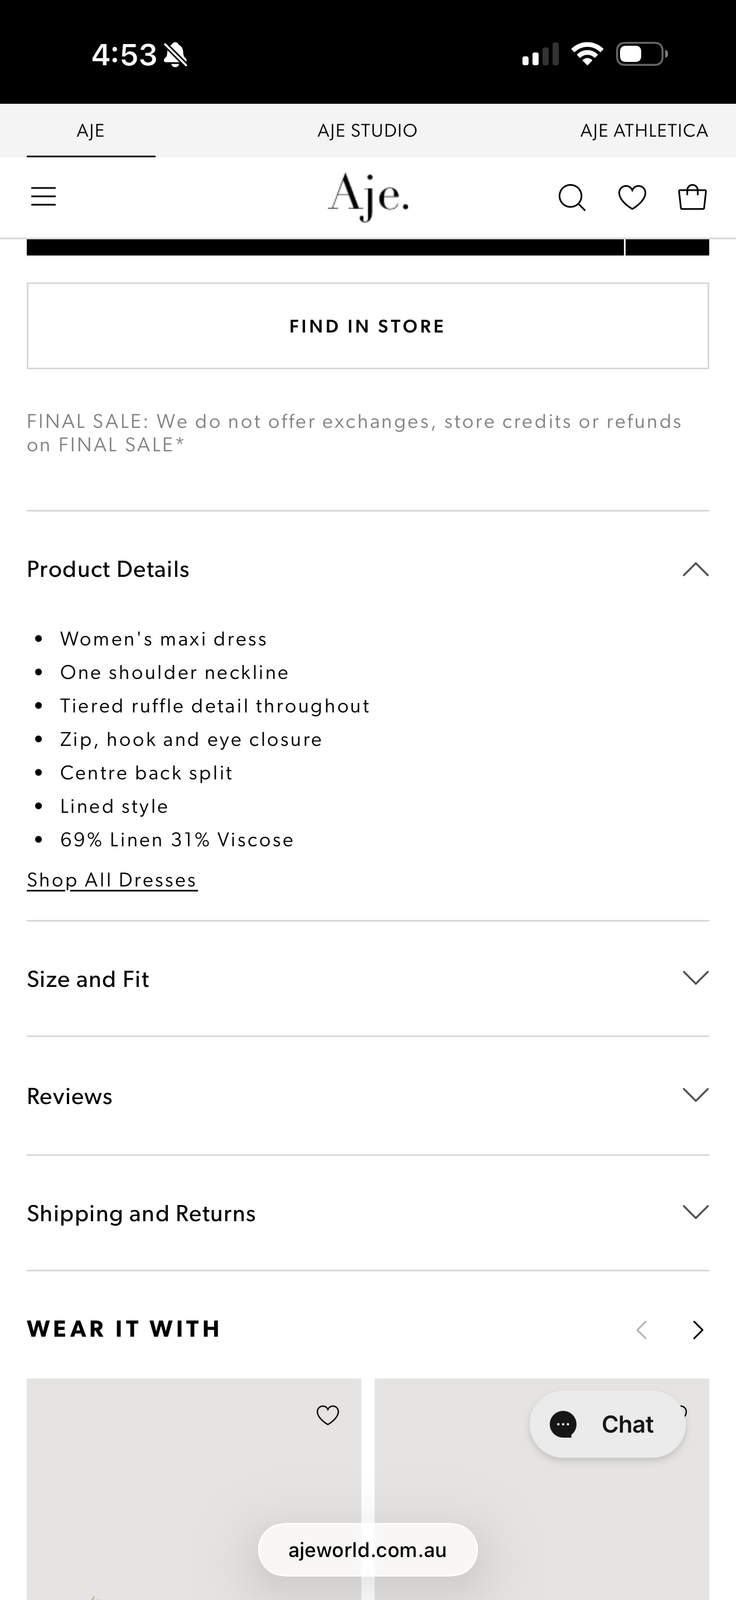Screen dimensions: 736x1600
Task: Collapse the Product Details section
Action: point(695,570)
